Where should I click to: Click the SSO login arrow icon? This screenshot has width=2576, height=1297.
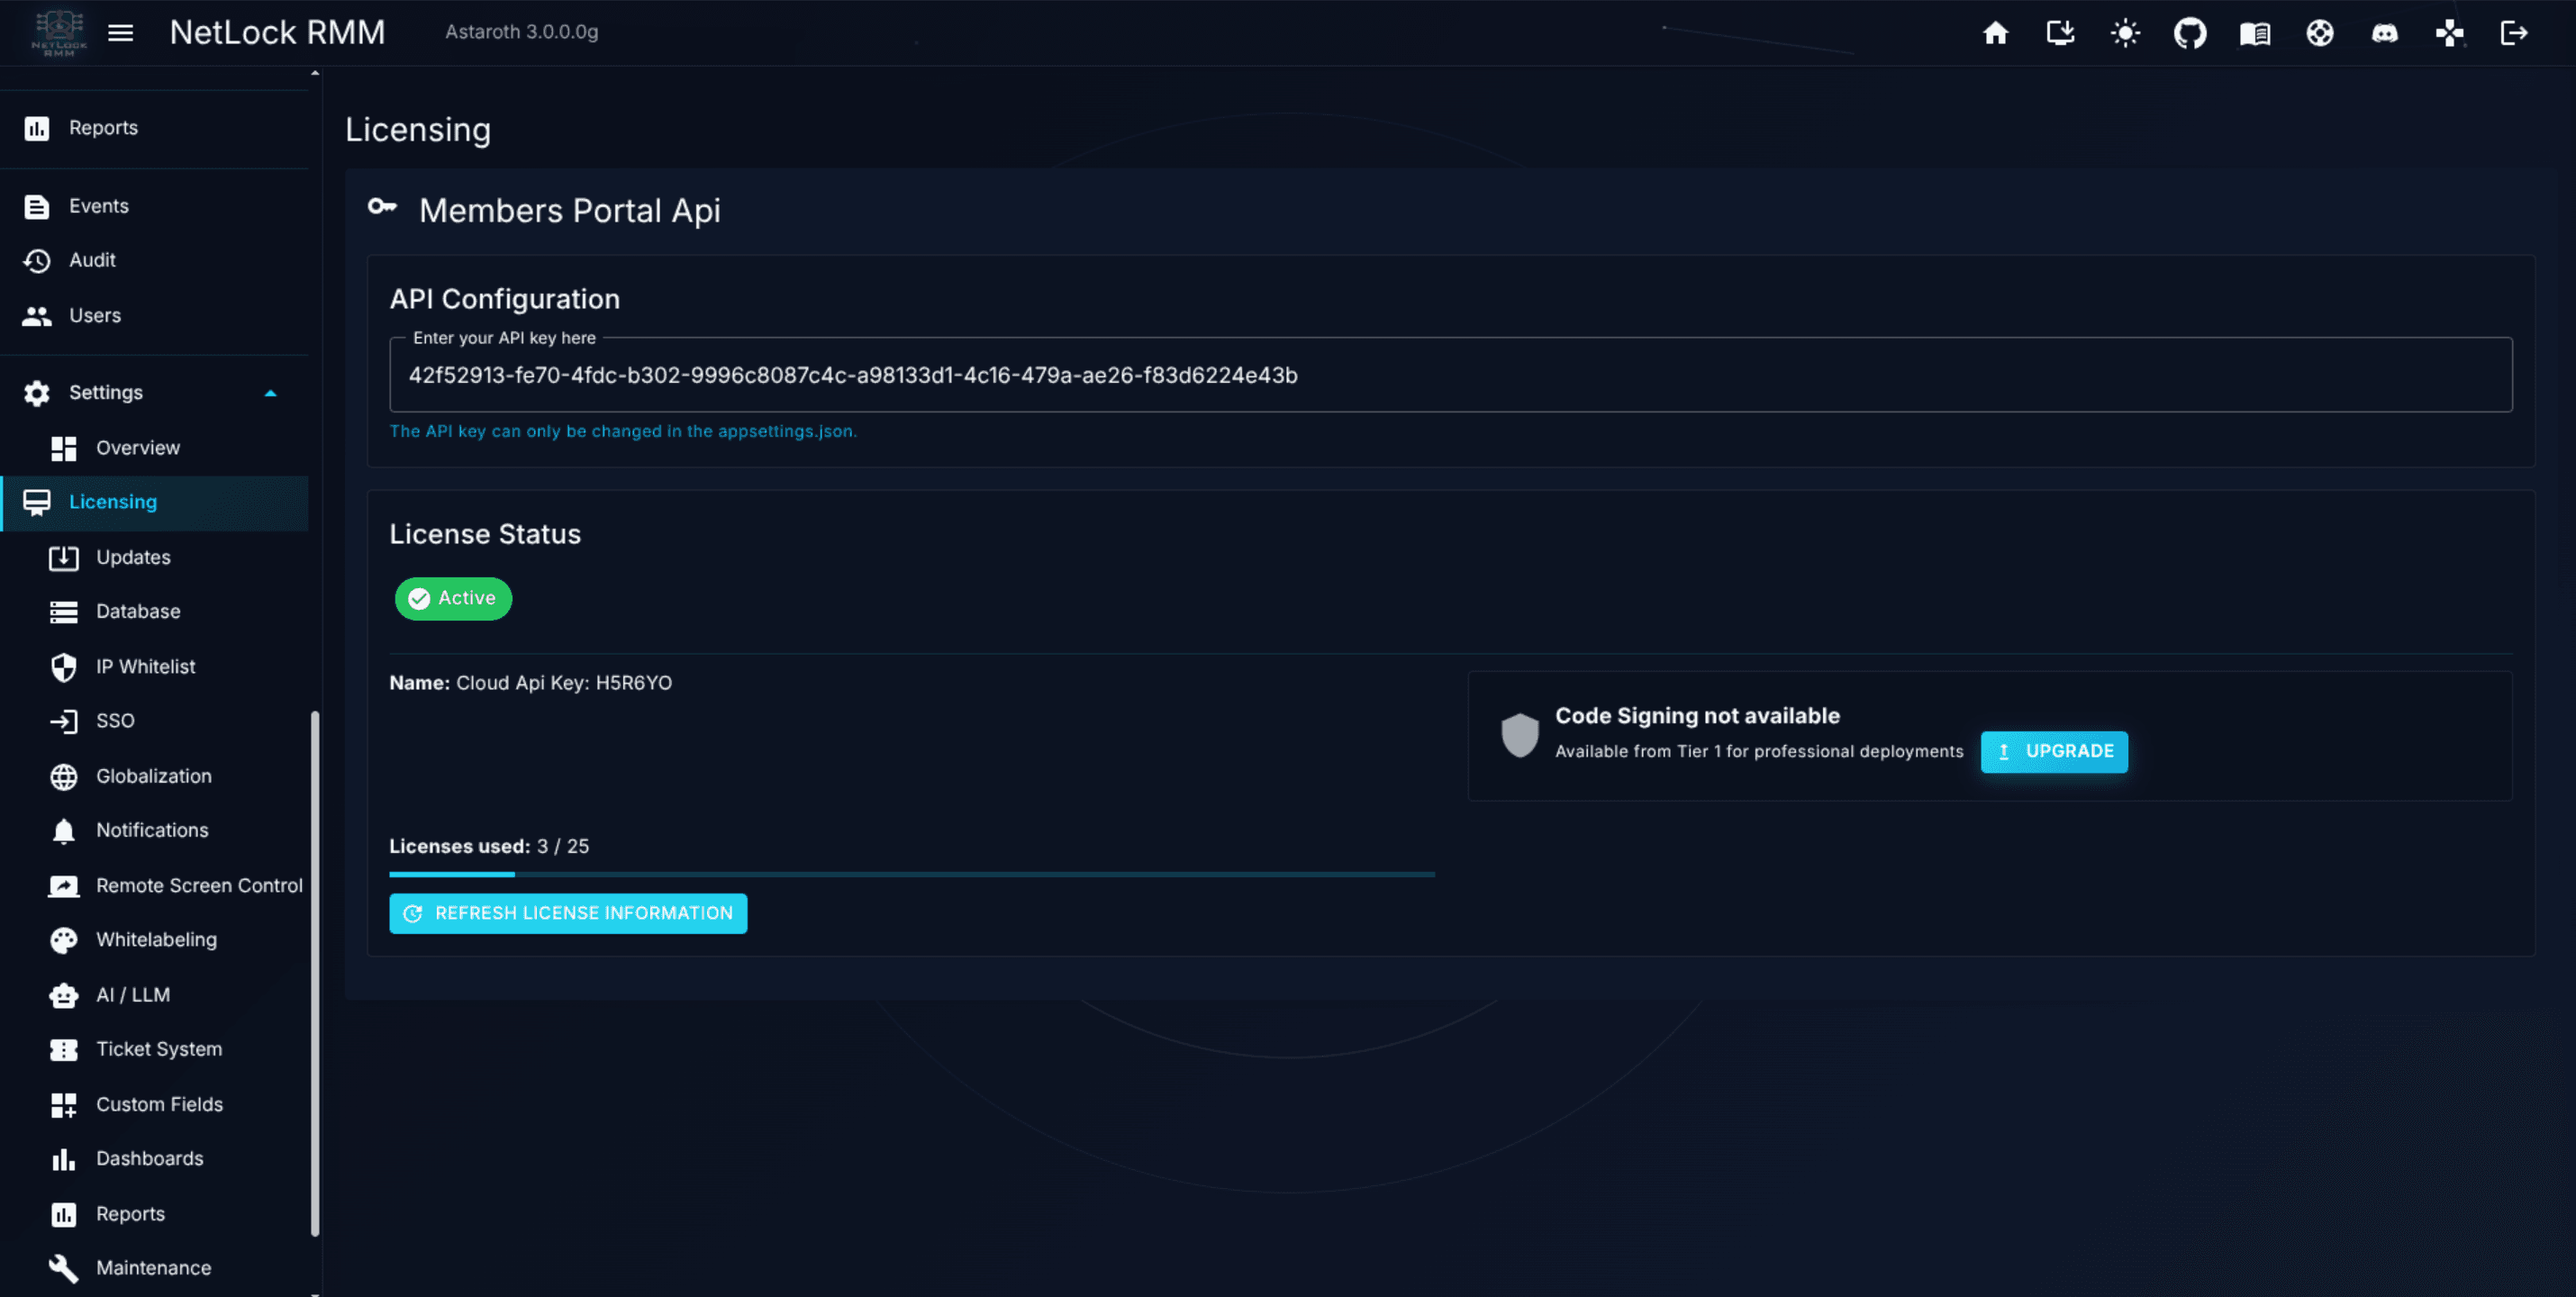point(64,721)
